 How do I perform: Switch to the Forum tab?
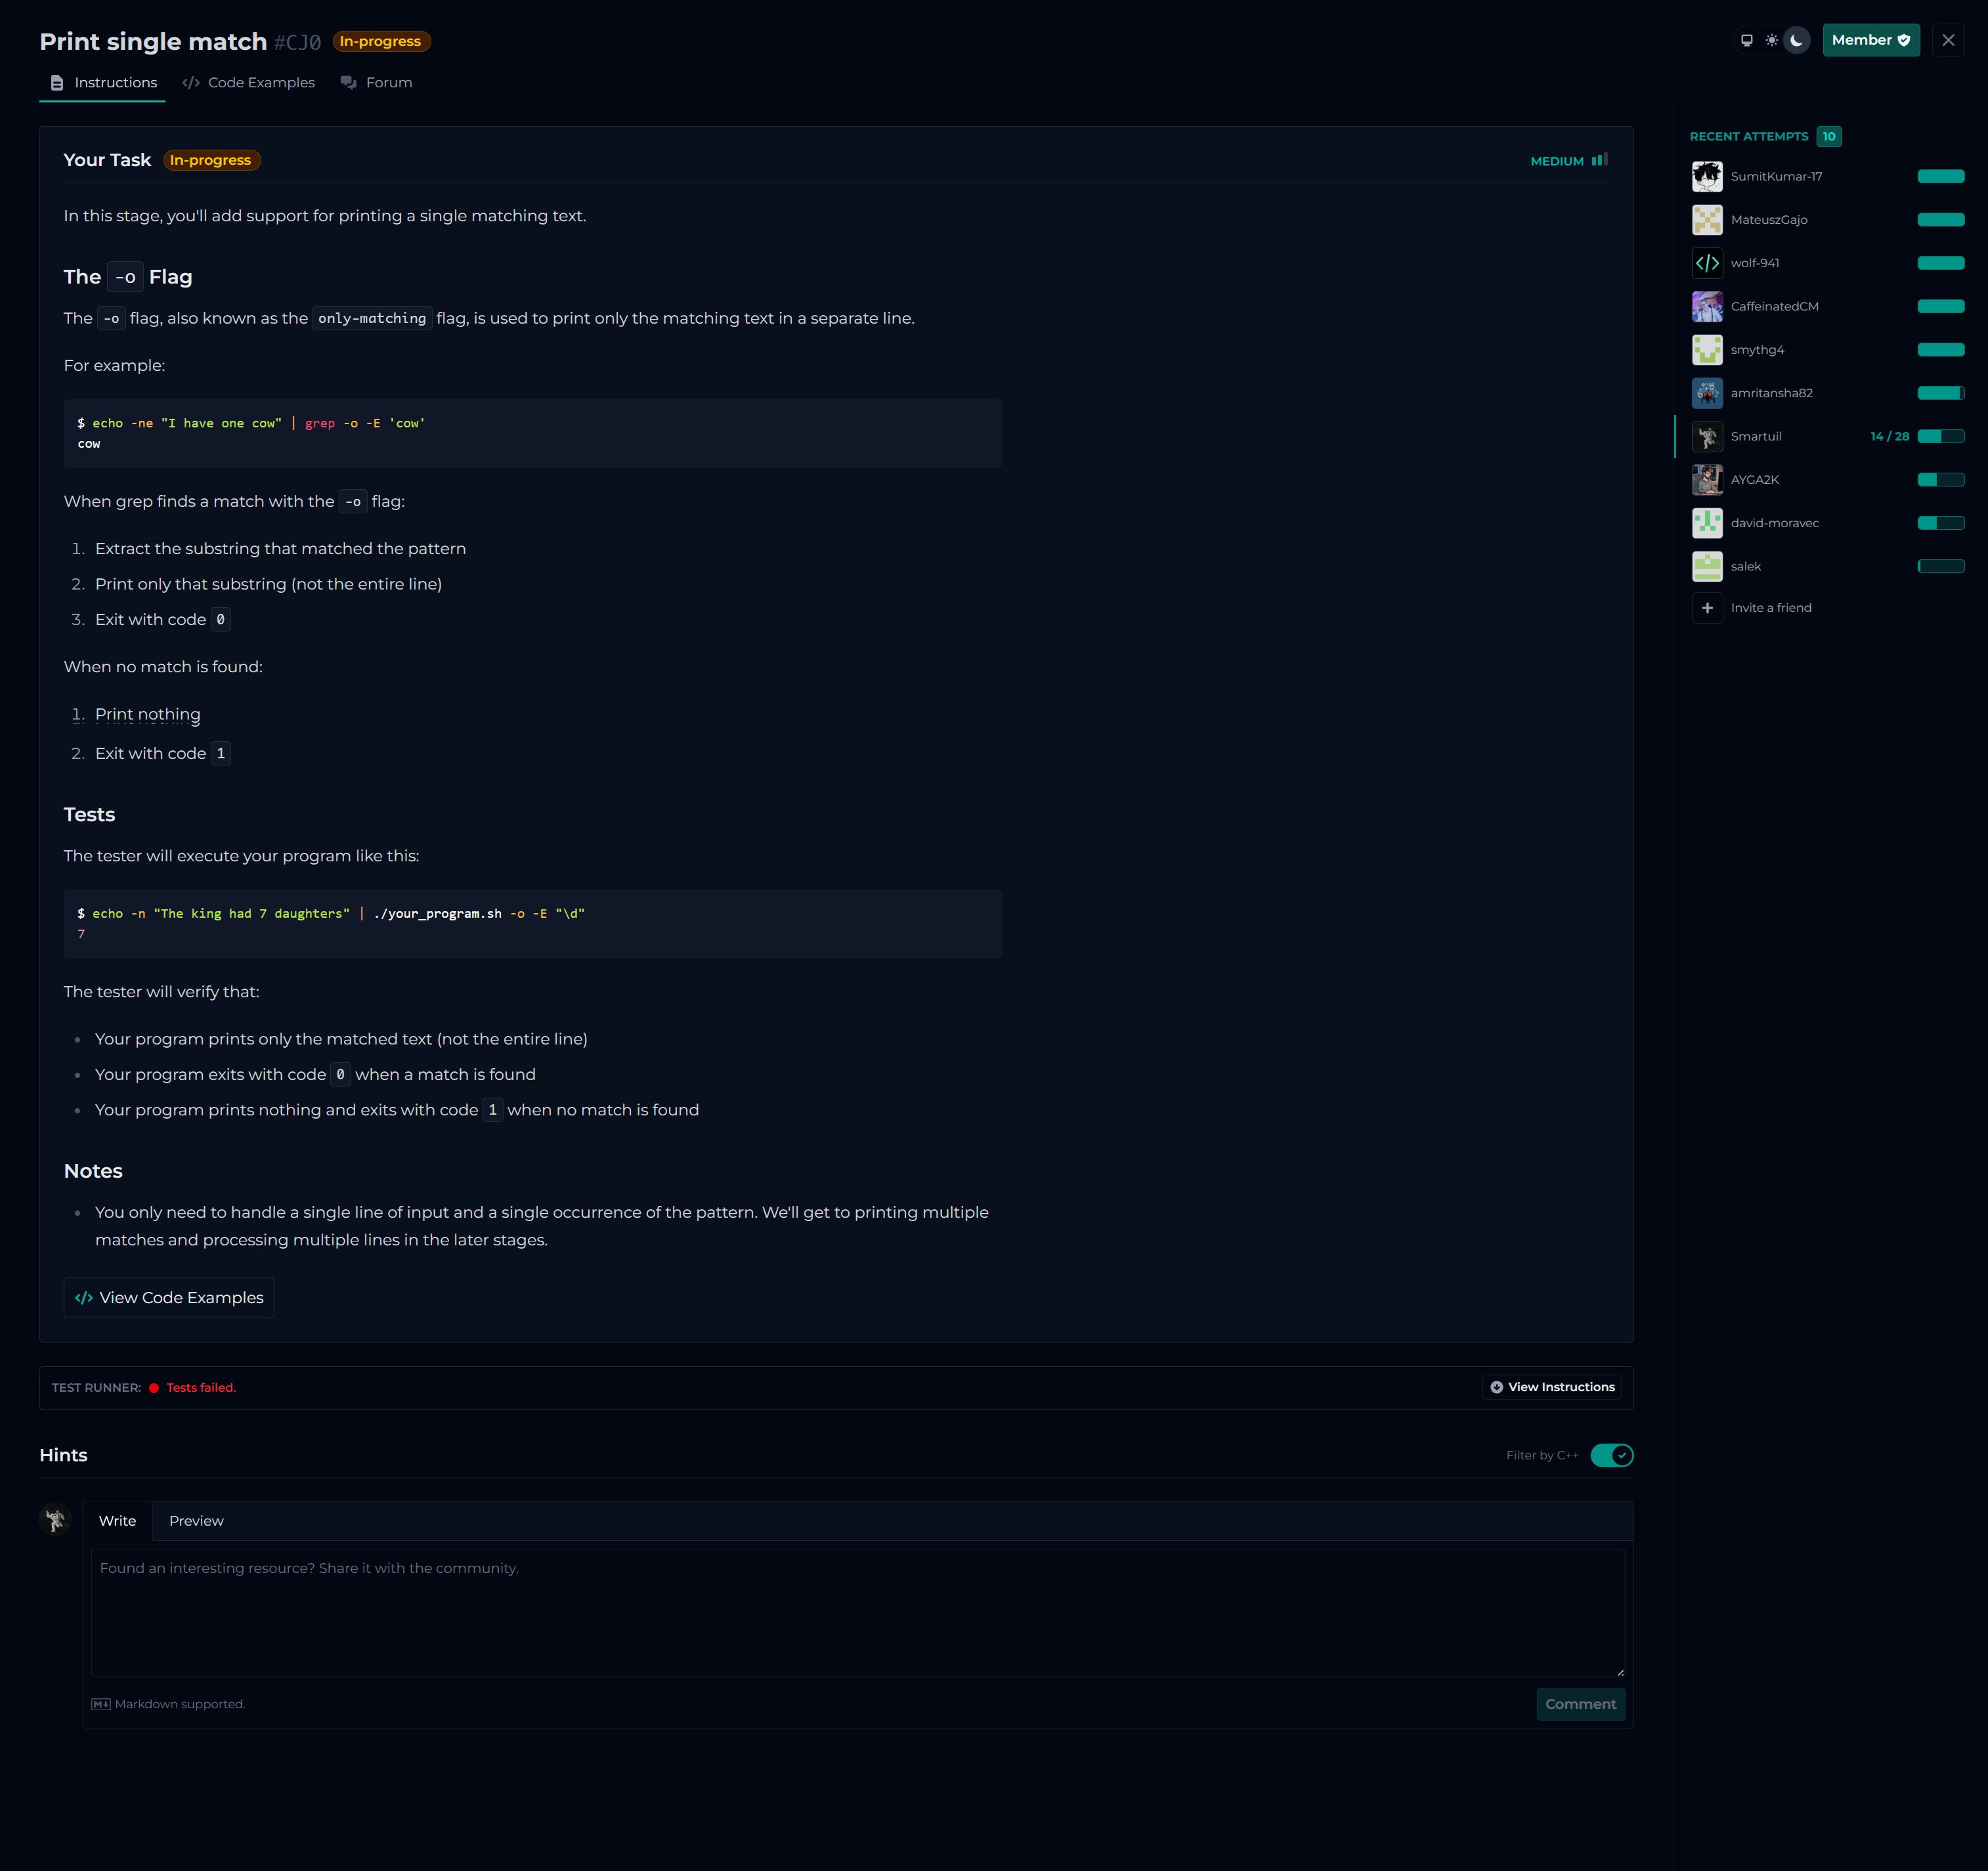pyautogui.click(x=376, y=83)
